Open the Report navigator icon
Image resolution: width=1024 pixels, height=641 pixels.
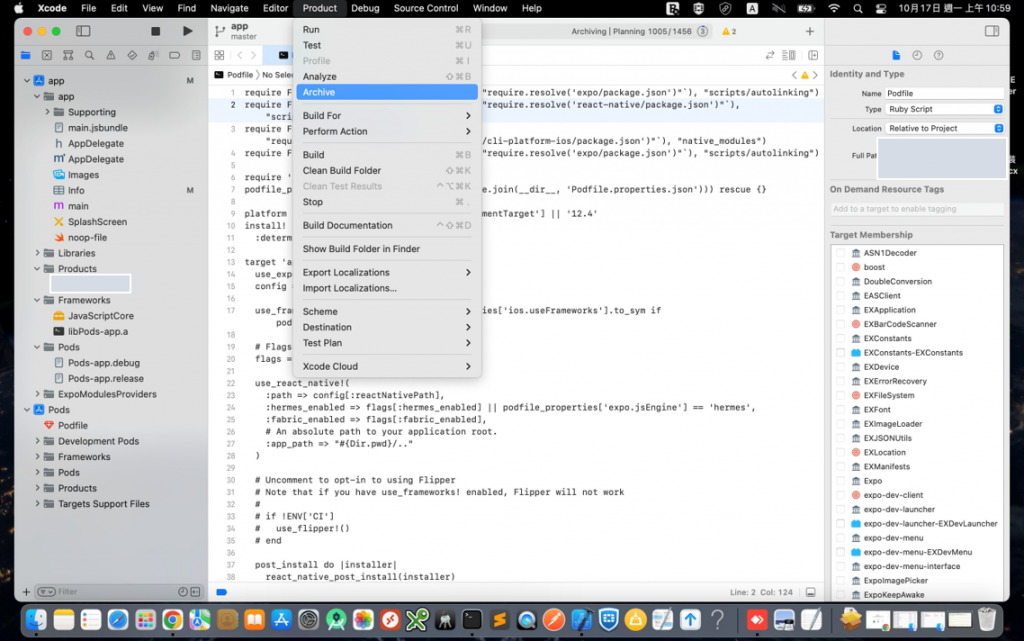(196, 55)
